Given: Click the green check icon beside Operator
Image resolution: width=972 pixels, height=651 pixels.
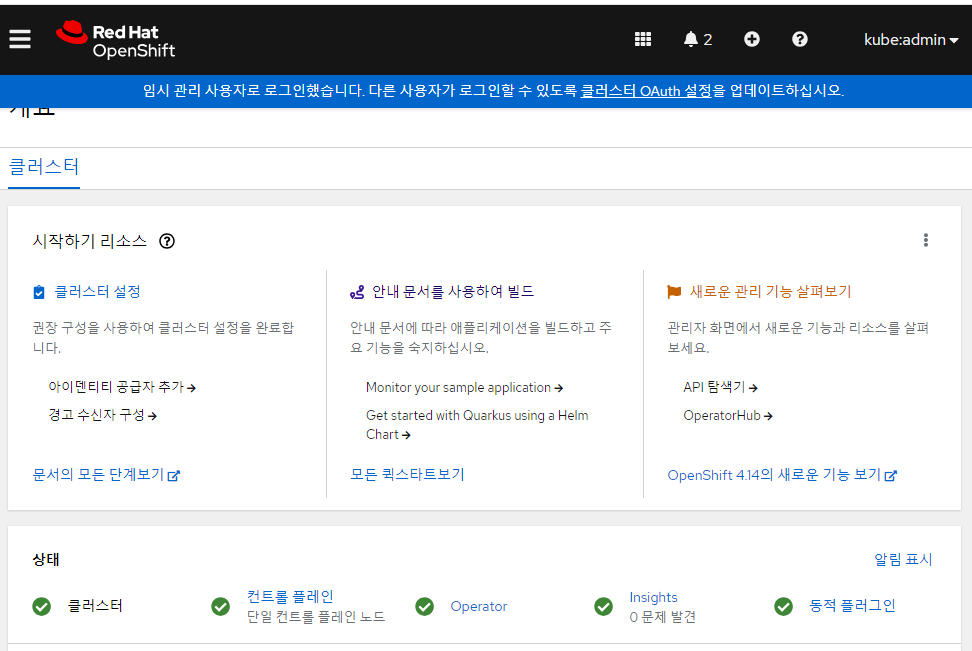Looking at the screenshot, I should pos(425,606).
